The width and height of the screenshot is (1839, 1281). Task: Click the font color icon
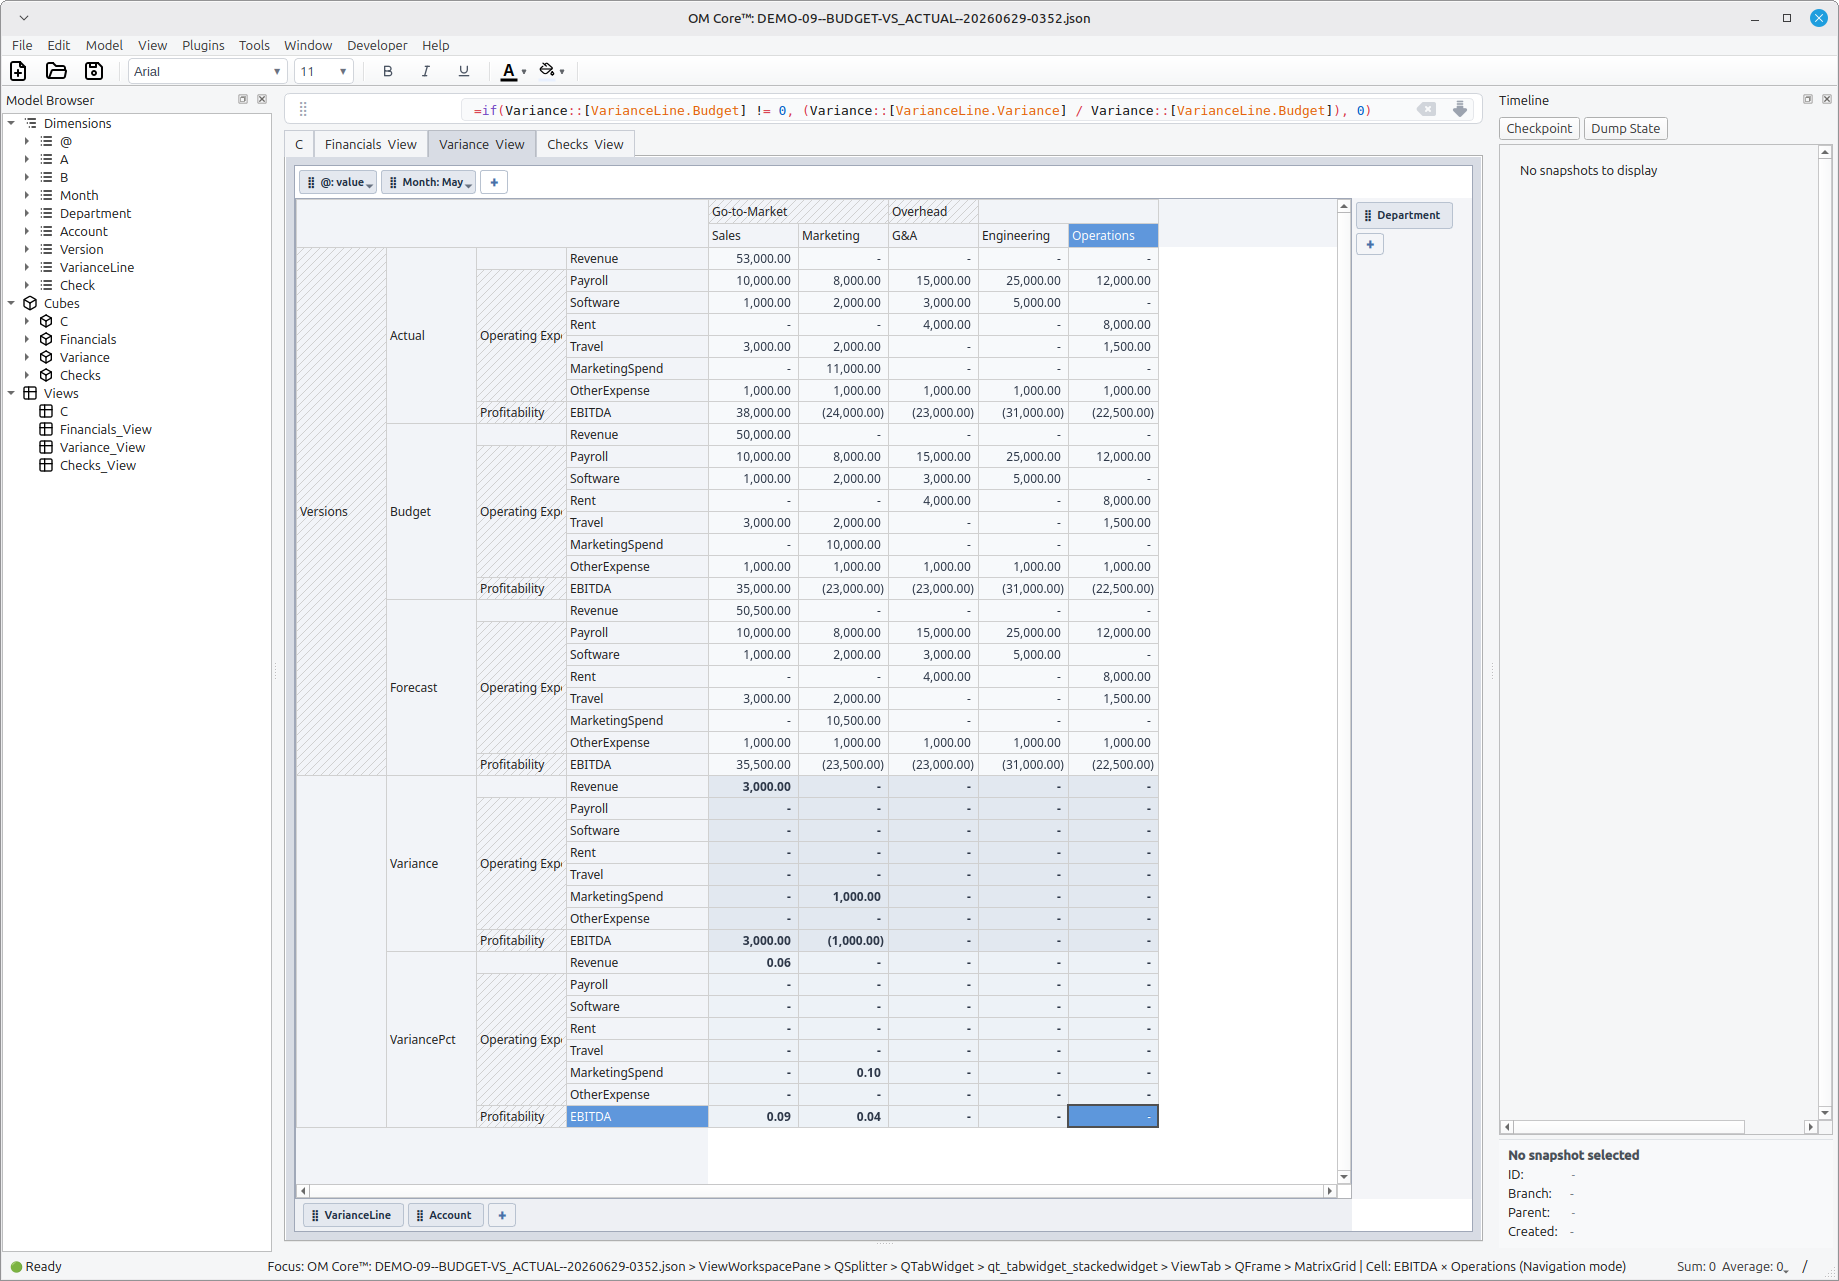click(x=509, y=71)
